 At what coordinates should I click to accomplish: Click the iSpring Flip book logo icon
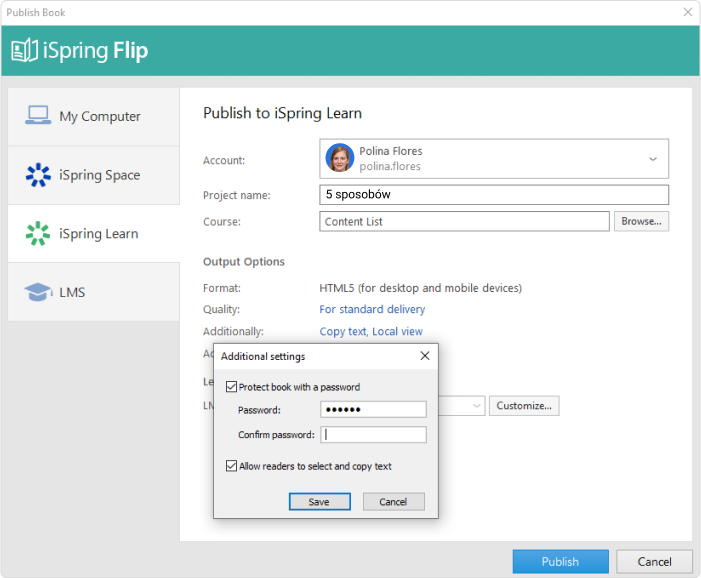(x=24, y=50)
